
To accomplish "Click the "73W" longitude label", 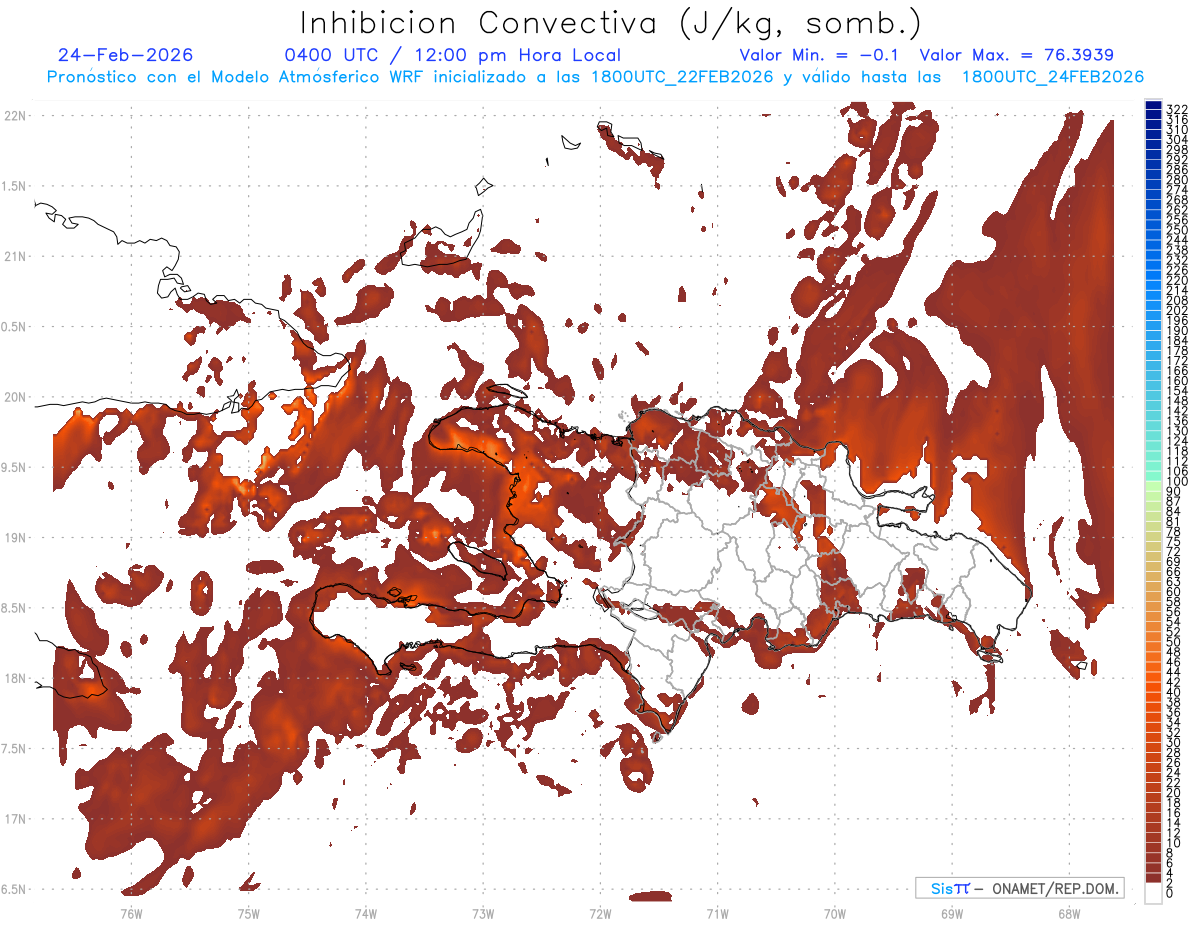I will [x=483, y=913].
